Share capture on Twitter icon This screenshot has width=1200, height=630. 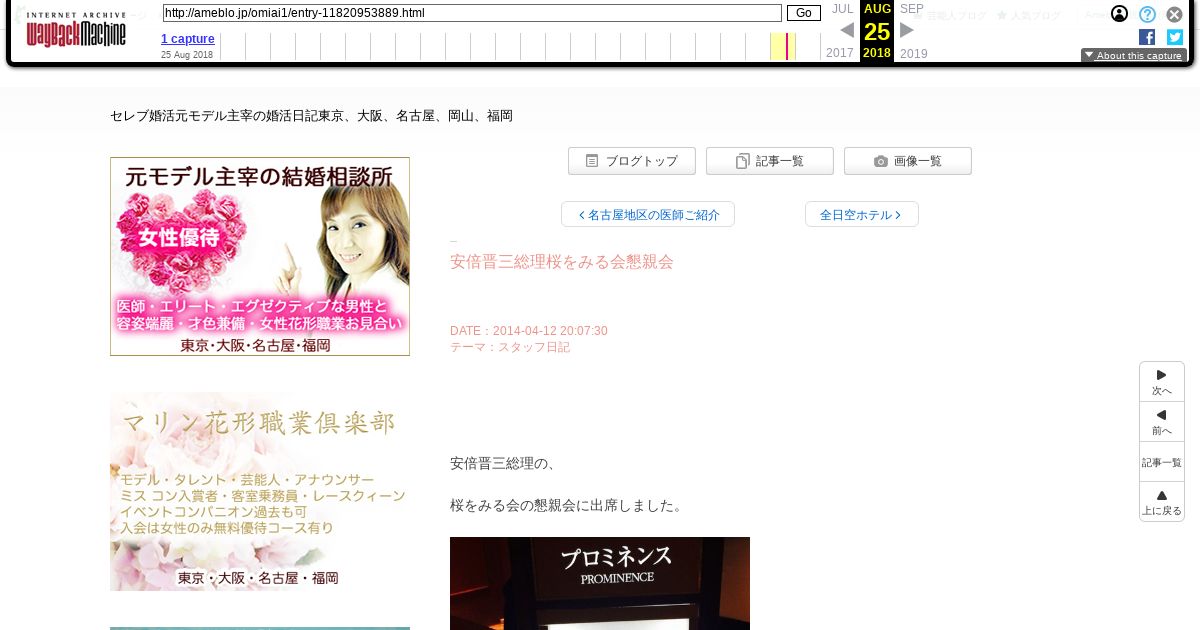coord(1175,37)
